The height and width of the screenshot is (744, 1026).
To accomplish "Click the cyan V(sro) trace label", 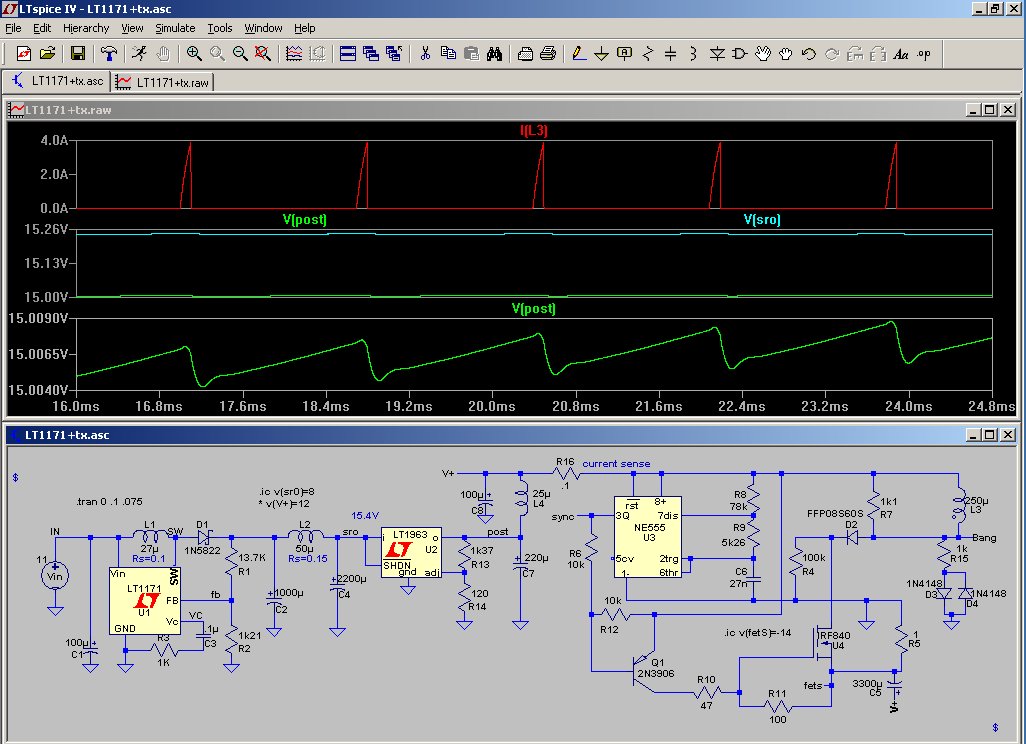I will click(x=762, y=219).
